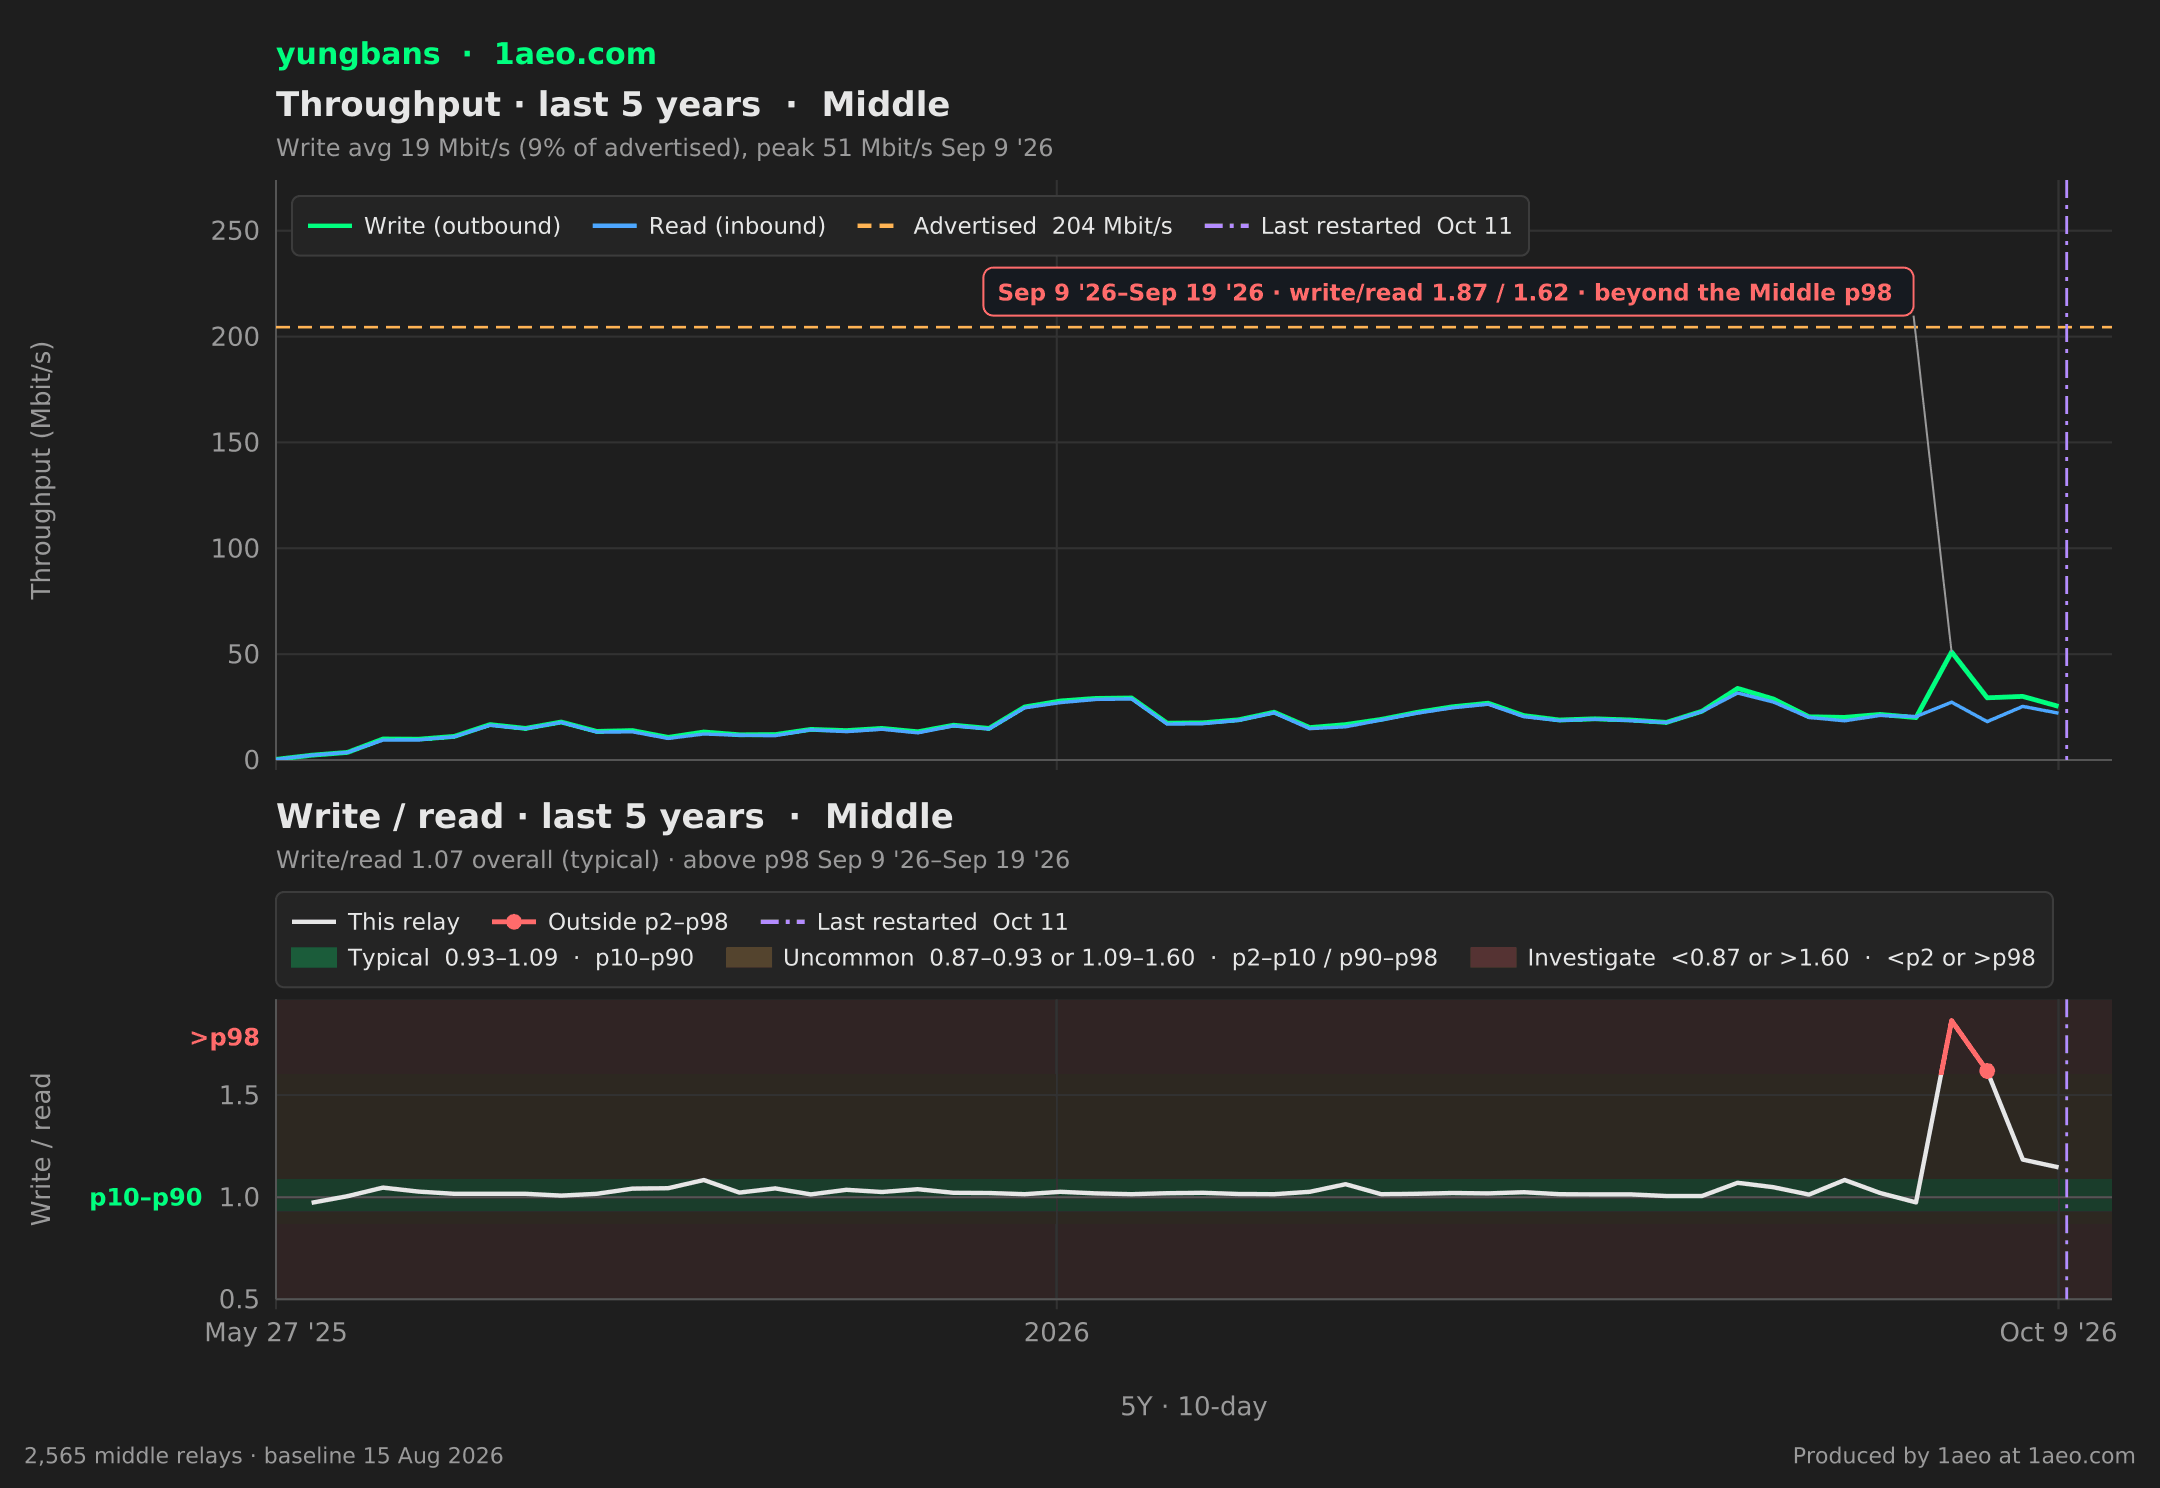Click Produced by 1aeo at 1aeo.com
This screenshot has width=2160, height=1488.
(1964, 1456)
